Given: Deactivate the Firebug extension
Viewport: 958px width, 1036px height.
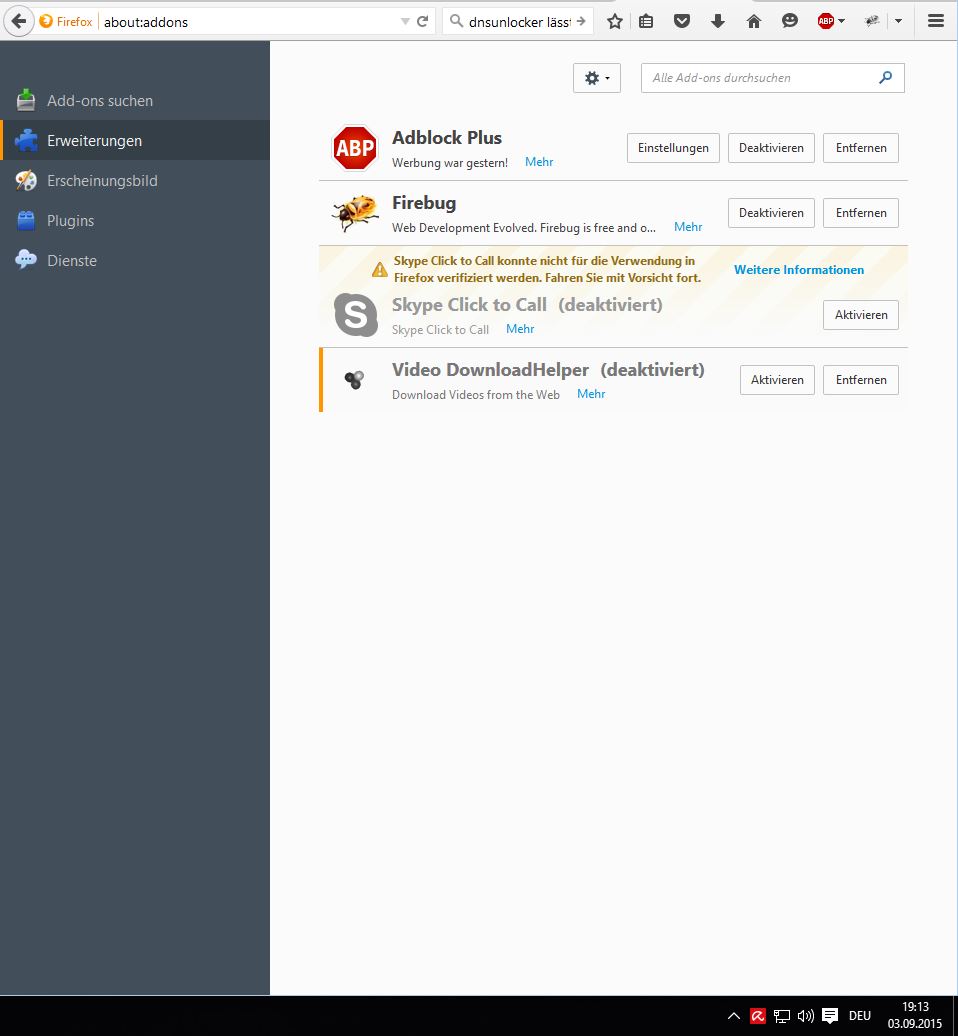Looking at the screenshot, I should click(x=771, y=213).
